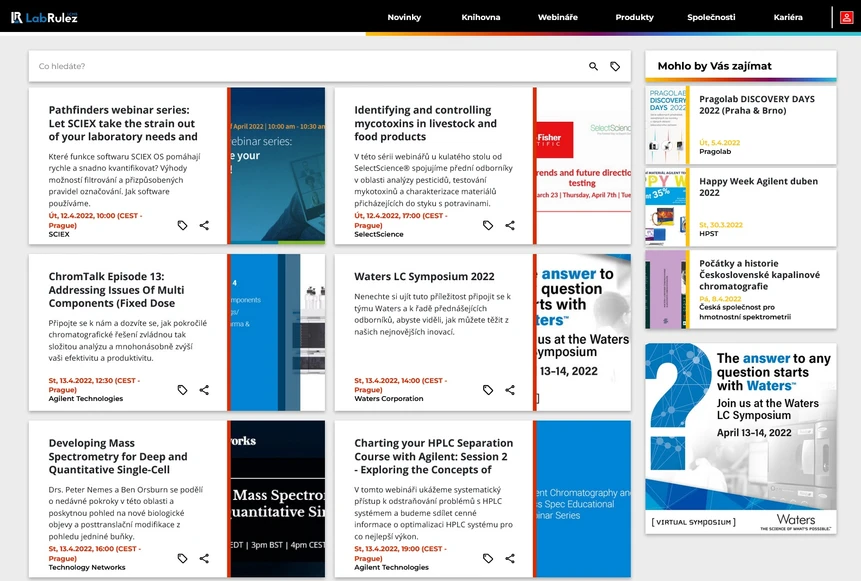Tag the Developing Mass Spectrometry webinar card
The height and width of the screenshot is (581, 861).
point(182,558)
